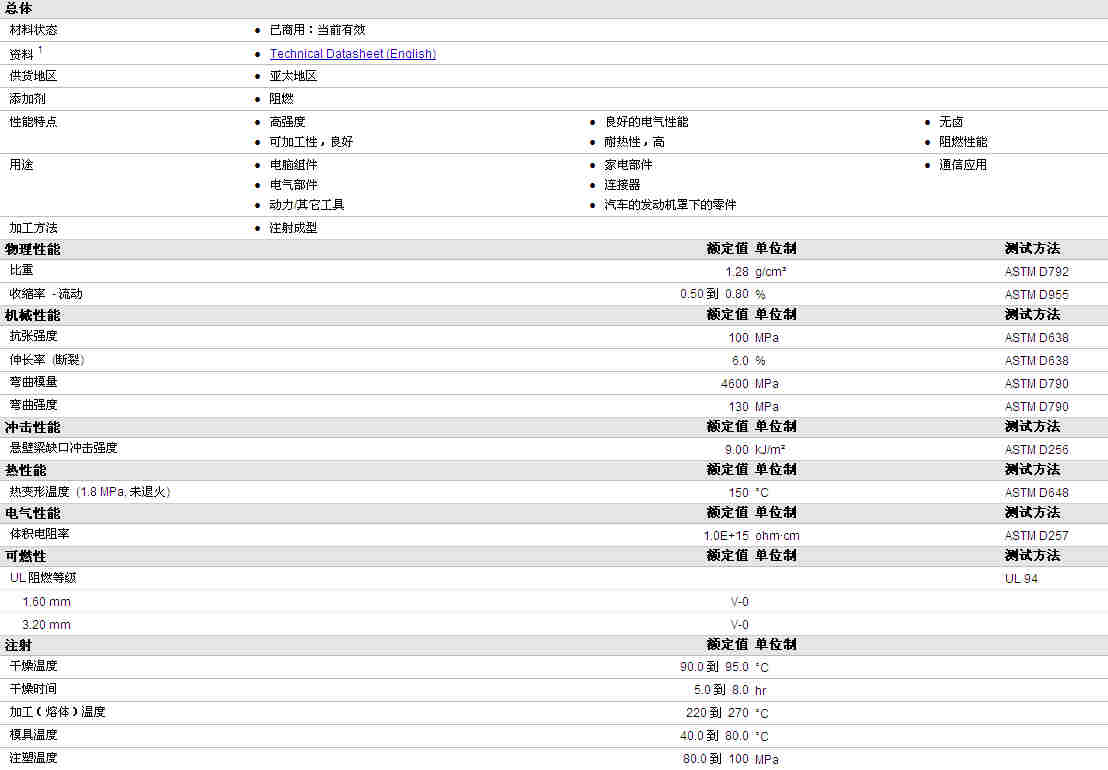
Task: Select the 材料状态 row label
Action: 33,30
